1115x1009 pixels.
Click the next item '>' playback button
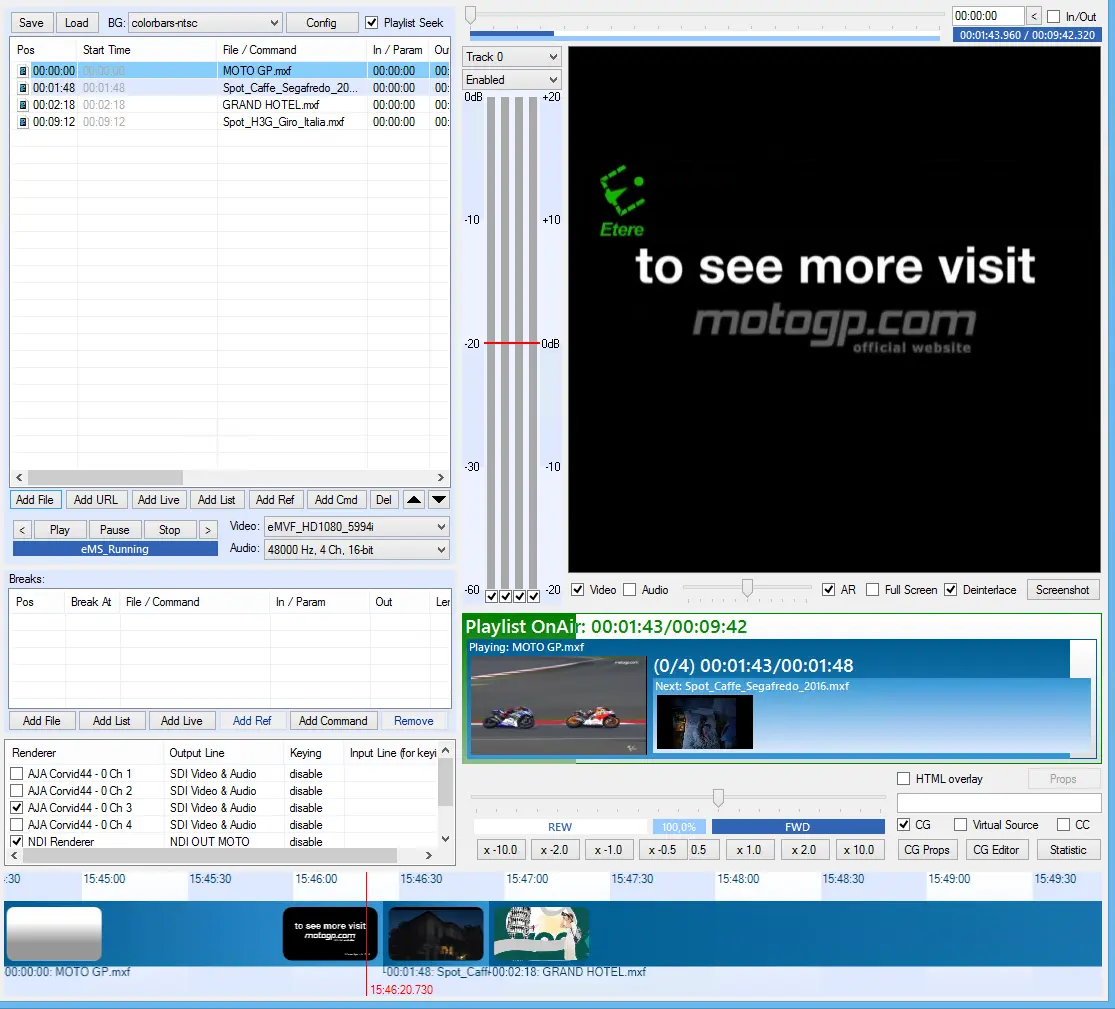pyautogui.click(x=208, y=530)
